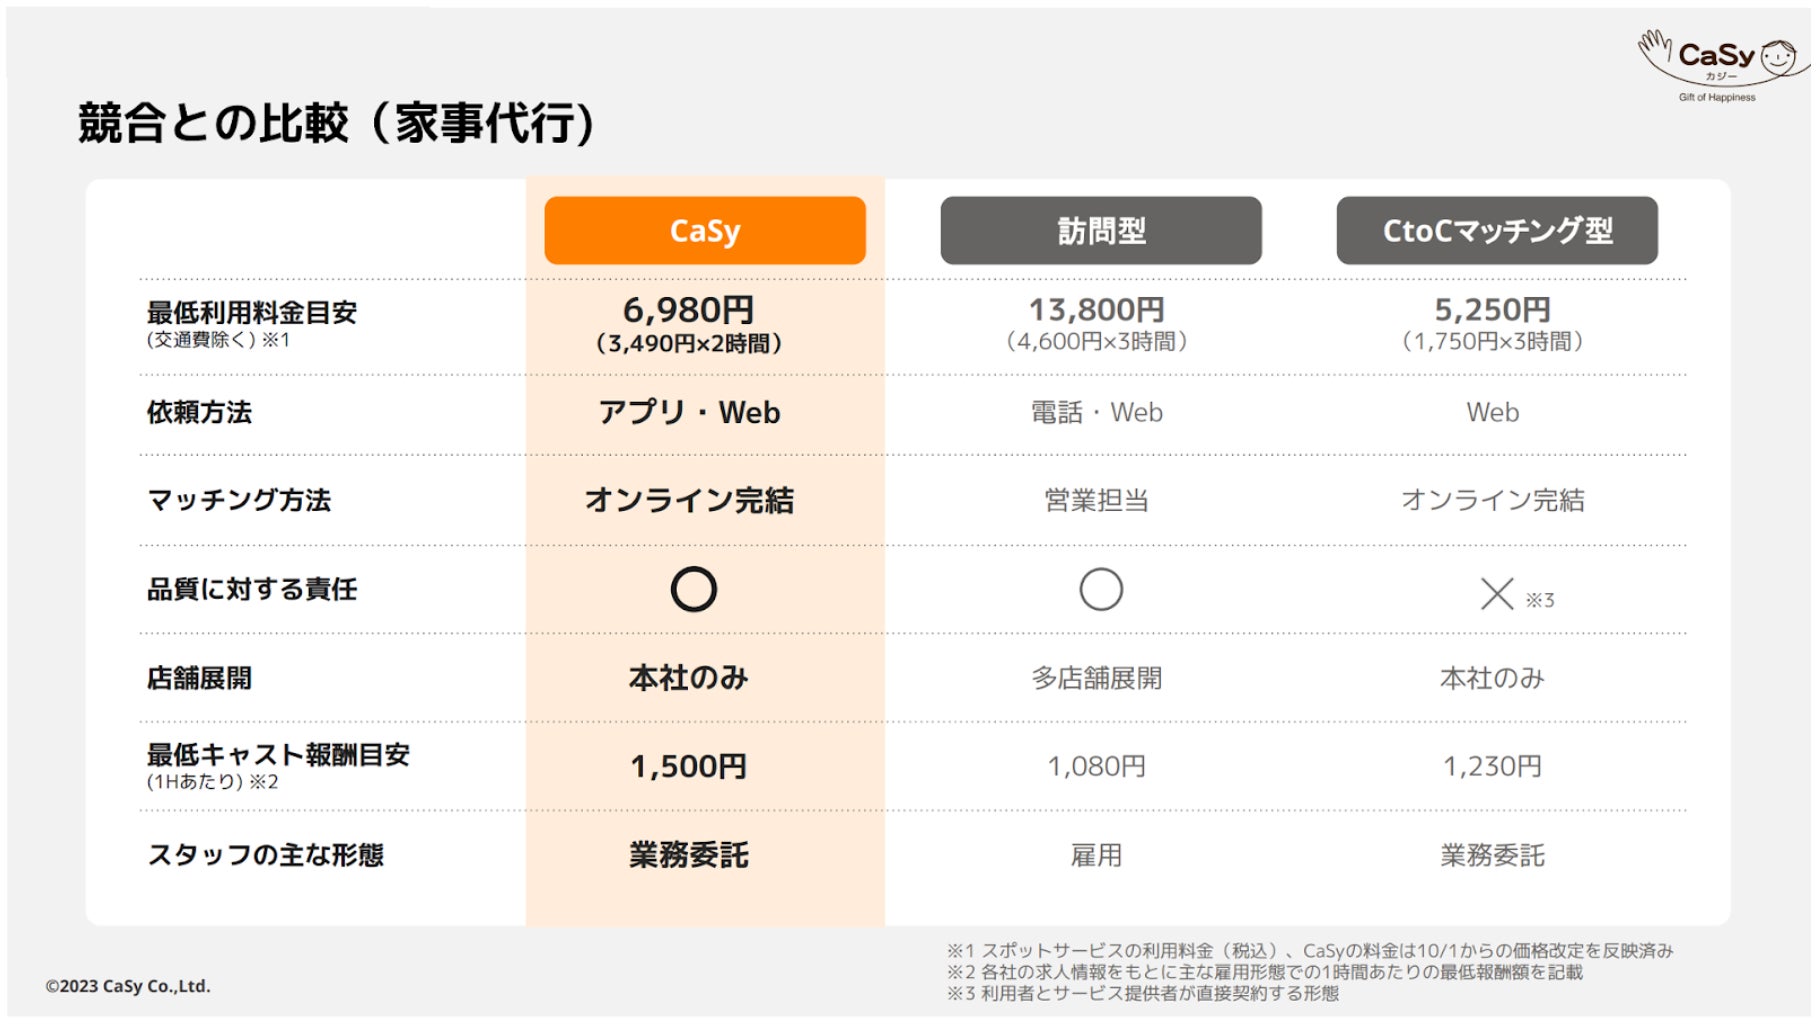
Task: Click the 1,080円 cell
Action: pyautogui.click(x=1096, y=767)
